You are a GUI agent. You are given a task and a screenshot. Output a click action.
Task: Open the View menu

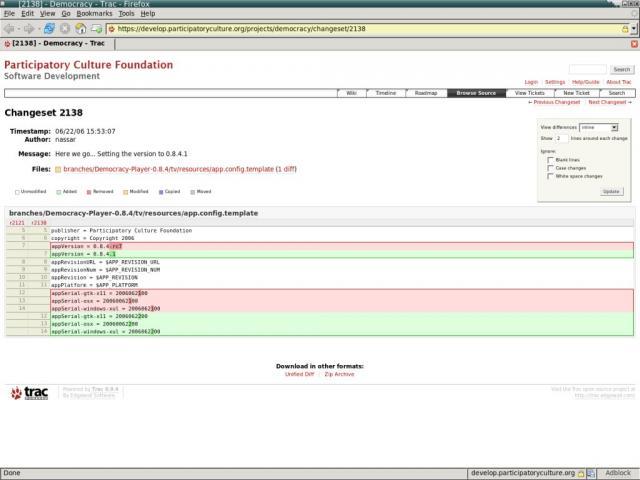click(x=47, y=13)
